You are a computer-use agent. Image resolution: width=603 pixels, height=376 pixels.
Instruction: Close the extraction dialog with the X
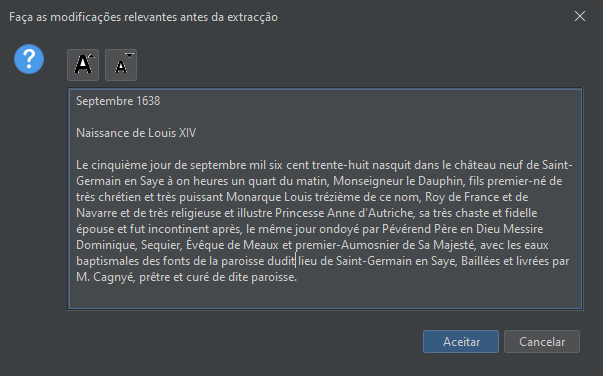[x=580, y=16]
